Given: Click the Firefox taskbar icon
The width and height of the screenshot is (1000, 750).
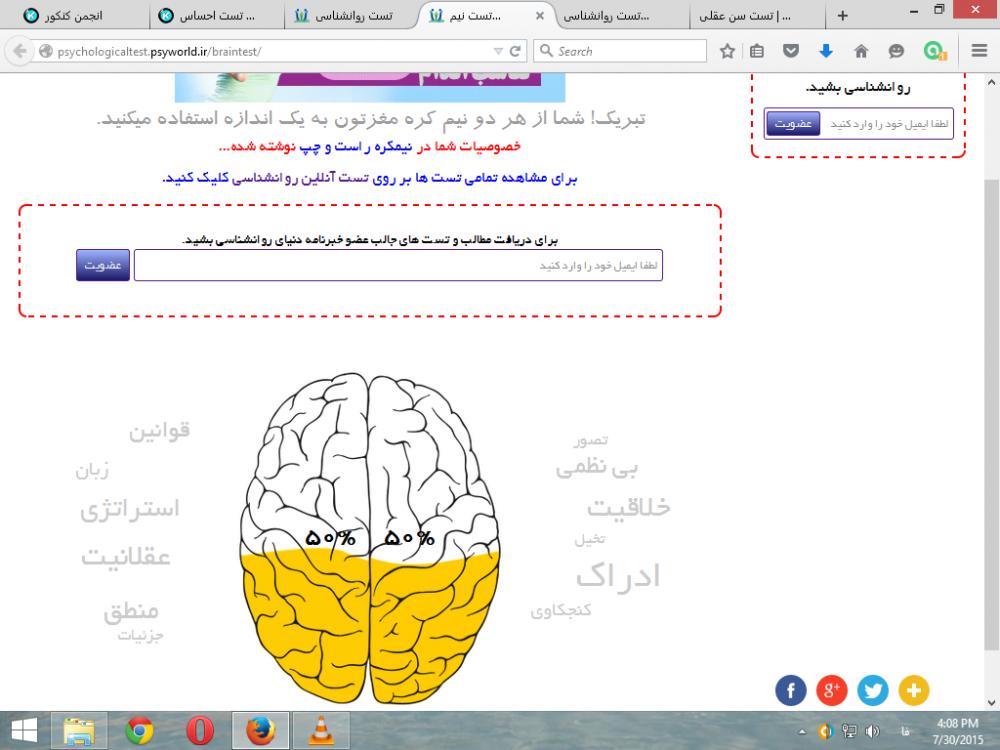Looking at the screenshot, I should [260, 730].
